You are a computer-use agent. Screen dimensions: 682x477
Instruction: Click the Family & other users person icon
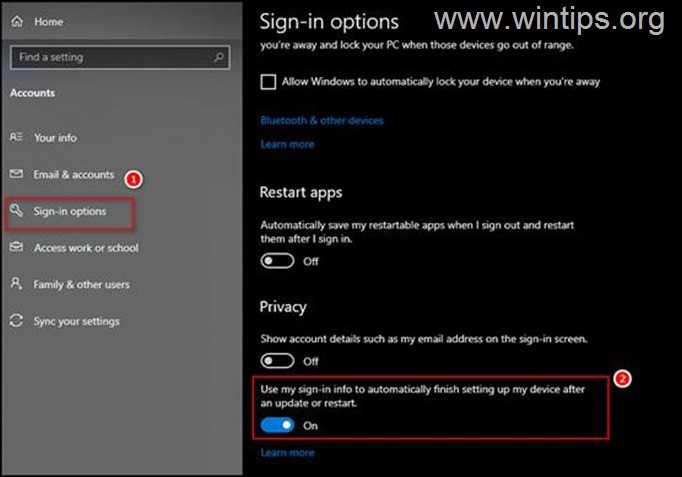point(16,284)
